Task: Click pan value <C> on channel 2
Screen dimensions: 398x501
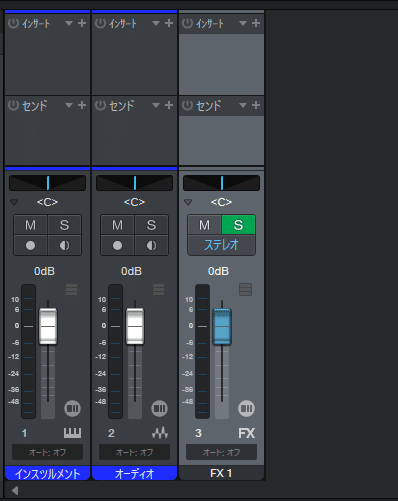Action: tap(134, 202)
